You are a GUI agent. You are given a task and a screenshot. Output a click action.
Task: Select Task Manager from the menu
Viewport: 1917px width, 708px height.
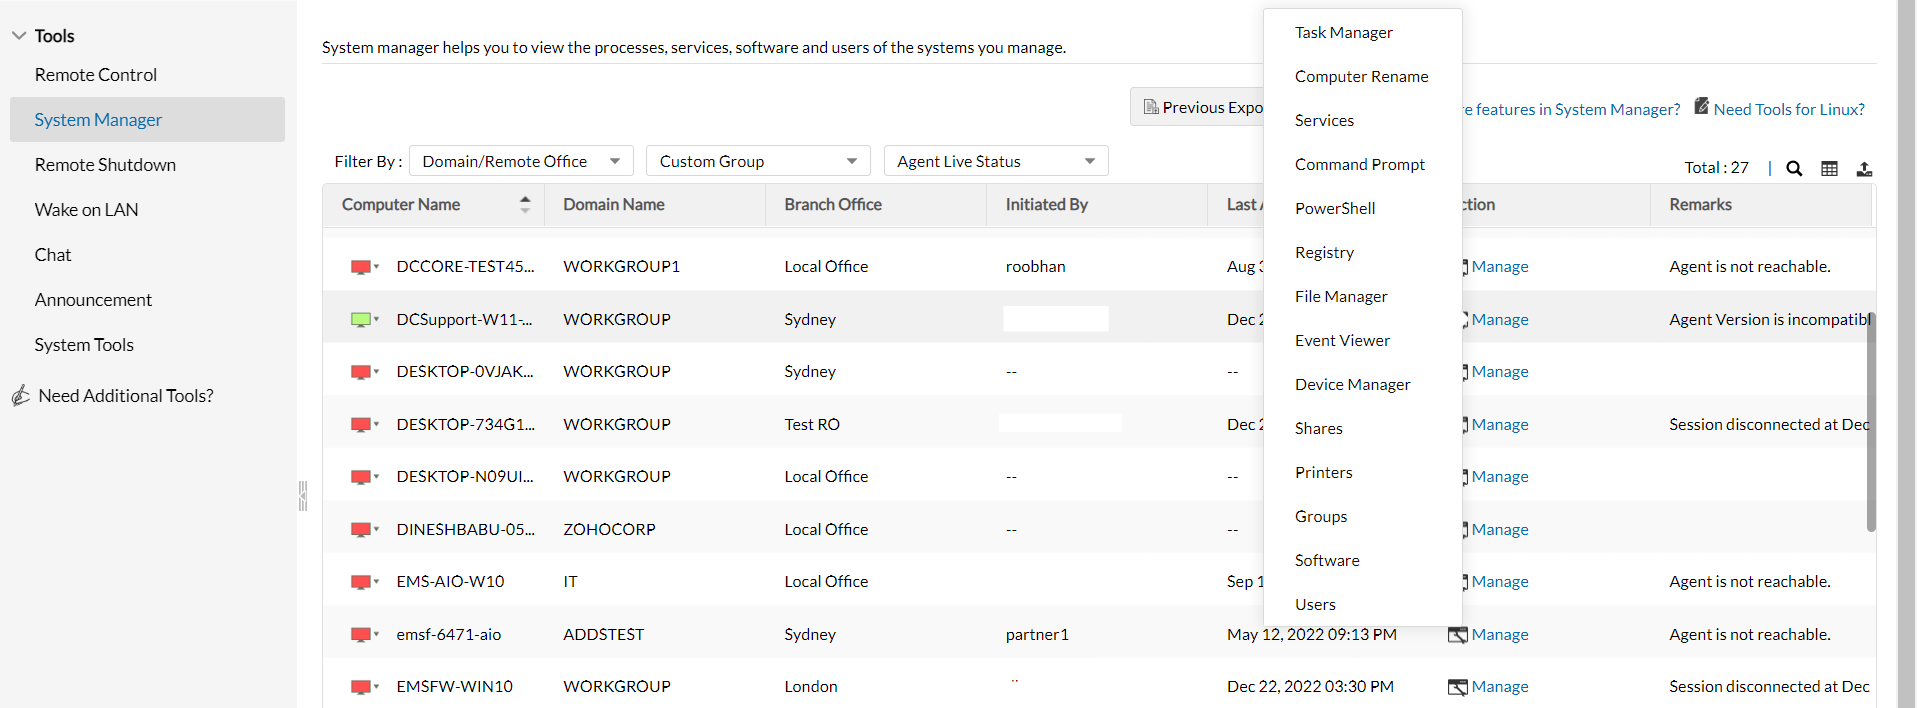tap(1343, 33)
